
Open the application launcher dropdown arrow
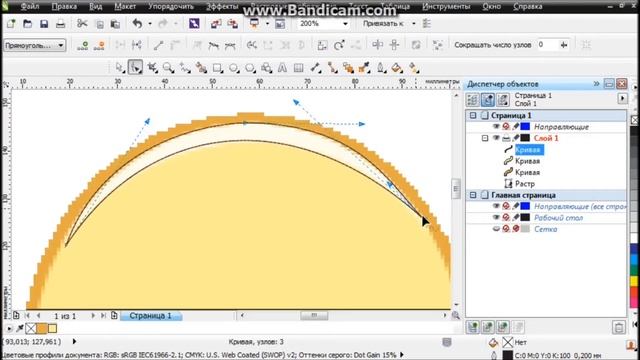click(x=267, y=24)
